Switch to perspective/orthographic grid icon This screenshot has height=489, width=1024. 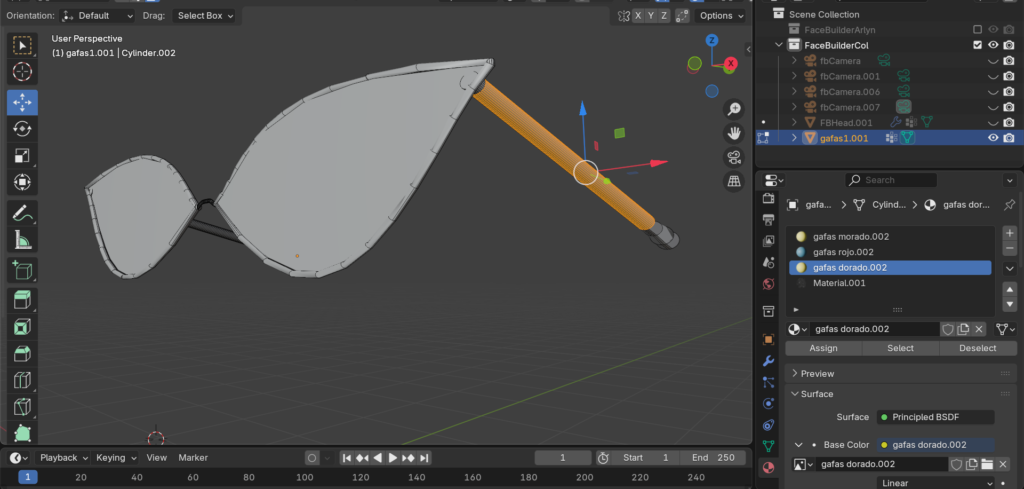click(x=734, y=181)
